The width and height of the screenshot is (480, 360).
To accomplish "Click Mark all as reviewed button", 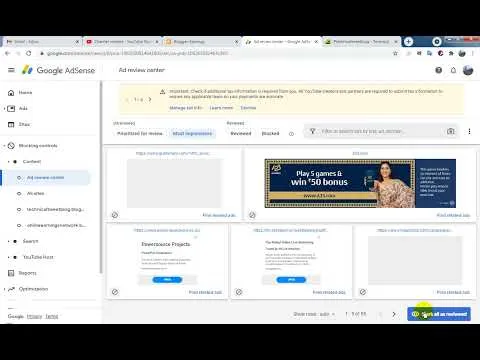I will 439,314.
